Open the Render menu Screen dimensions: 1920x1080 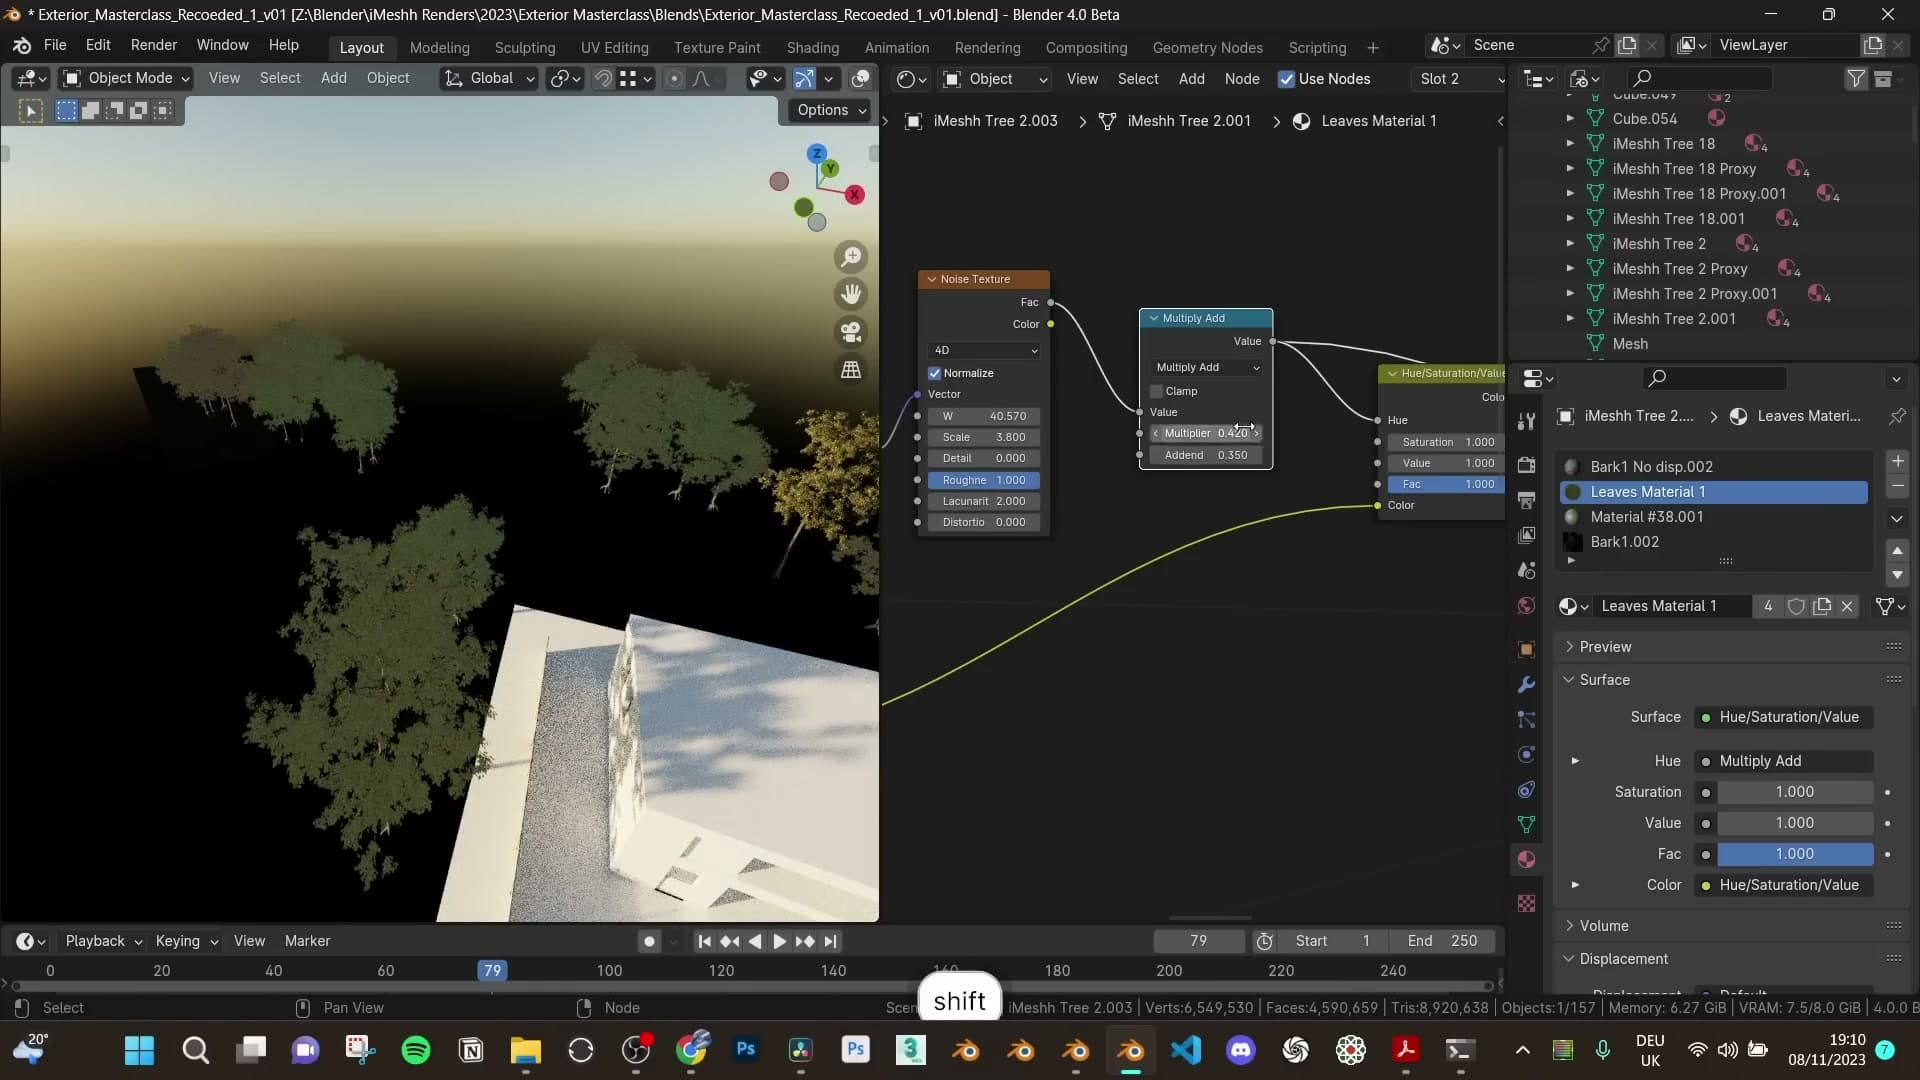[x=153, y=45]
